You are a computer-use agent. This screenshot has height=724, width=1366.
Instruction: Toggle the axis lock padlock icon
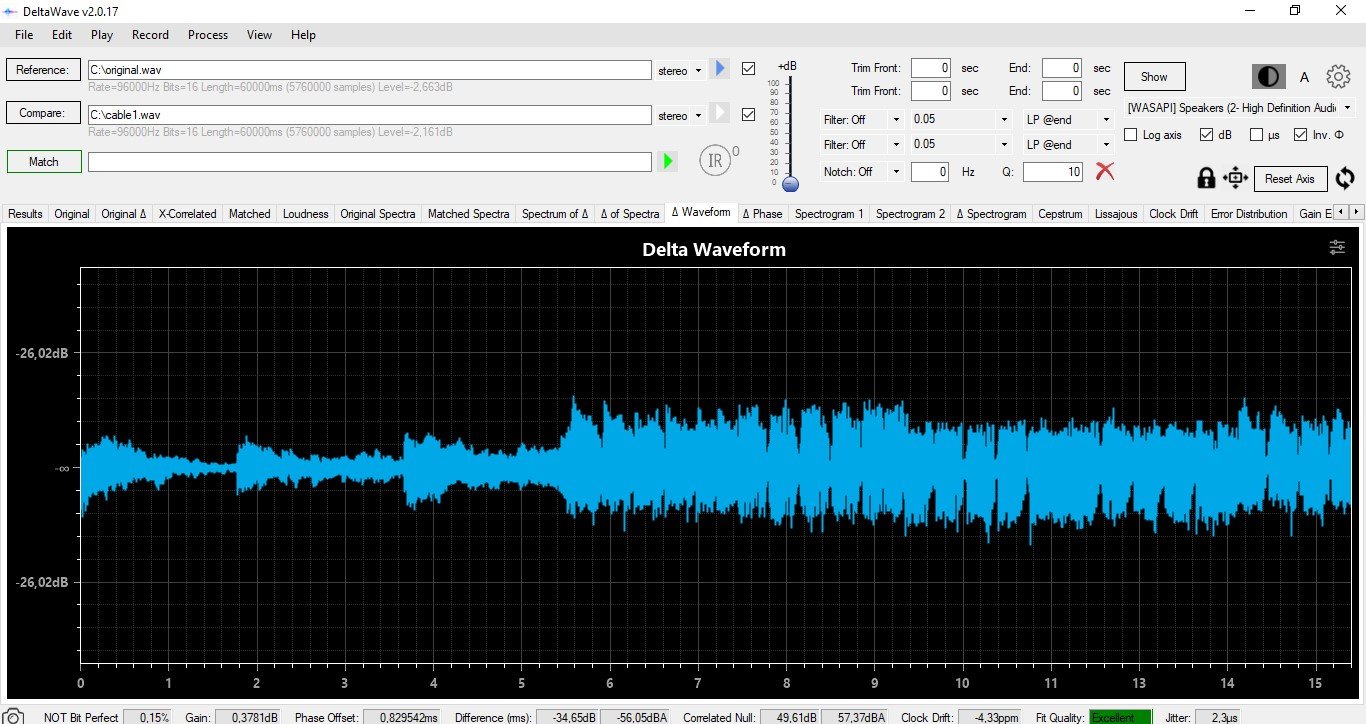pos(1206,178)
